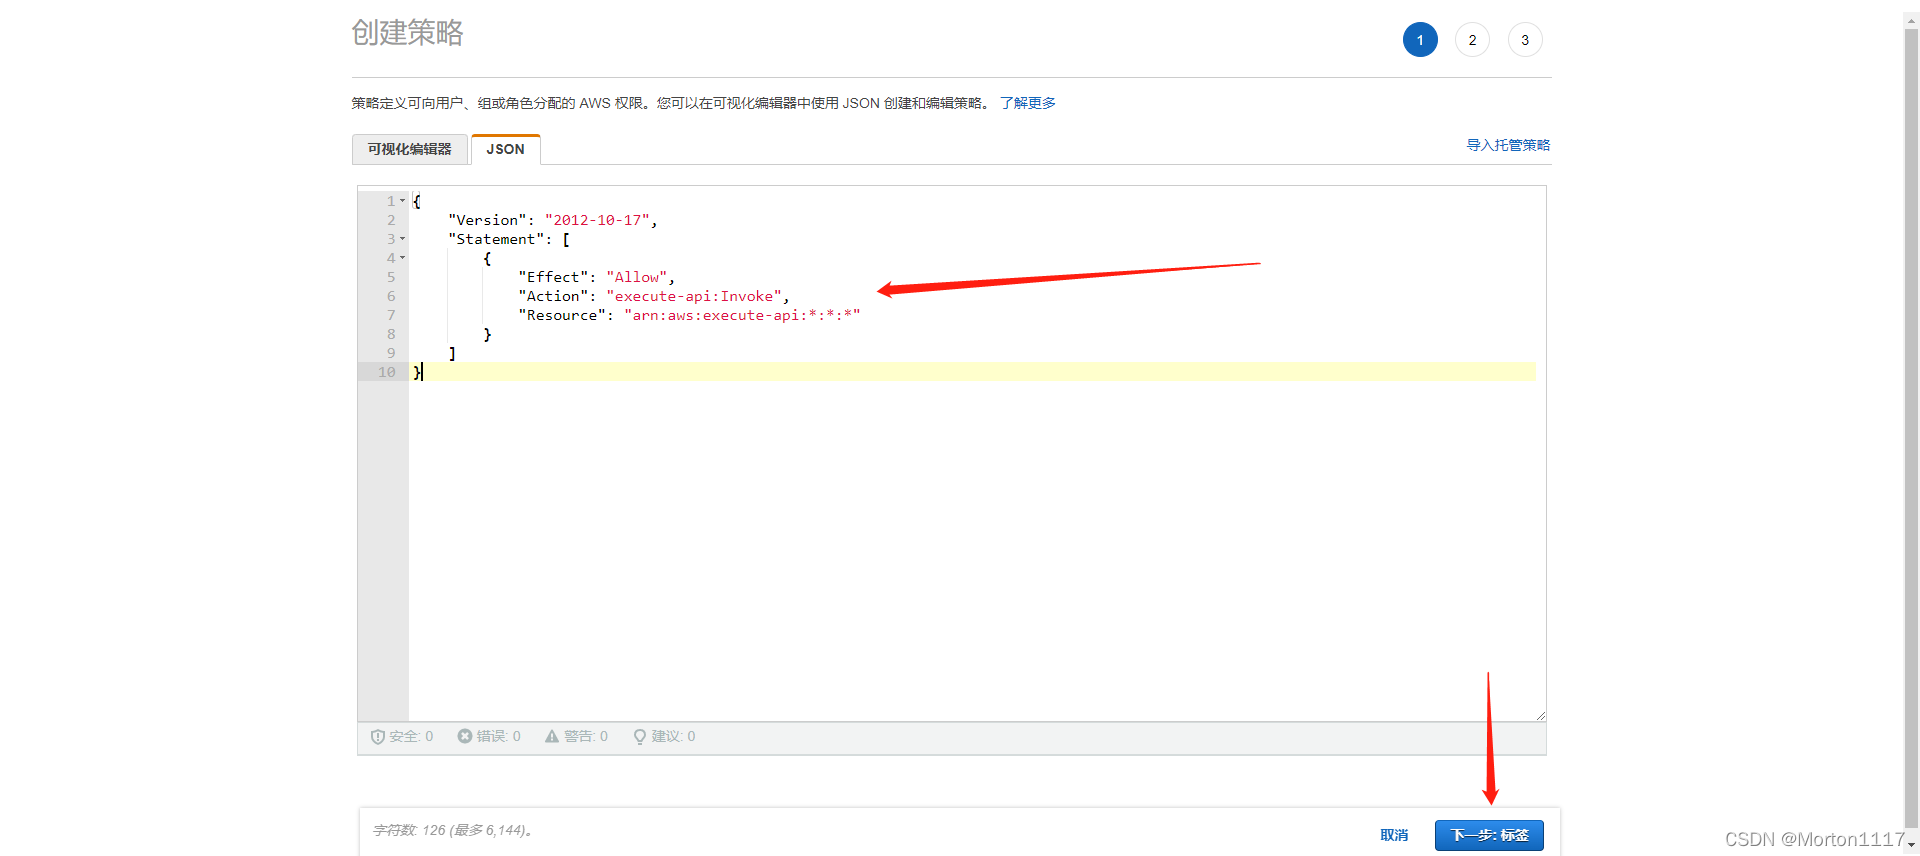The image size is (1920, 856).
Task: Select the JSON tab
Action: (x=506, y=149)
